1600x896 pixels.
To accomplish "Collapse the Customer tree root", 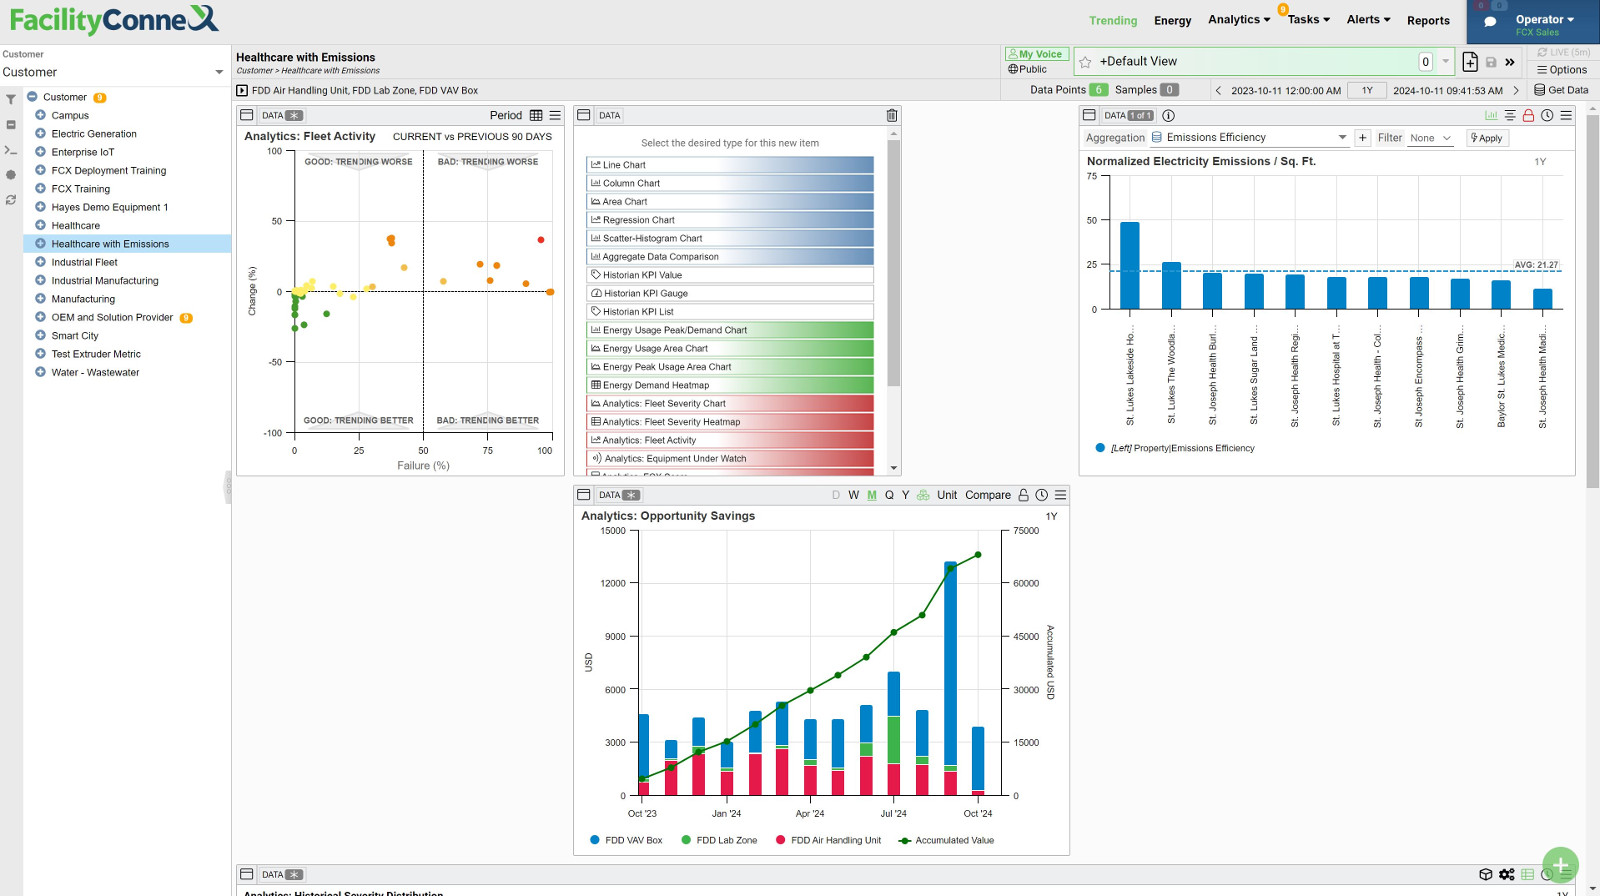I will click(x=32, y=97).
